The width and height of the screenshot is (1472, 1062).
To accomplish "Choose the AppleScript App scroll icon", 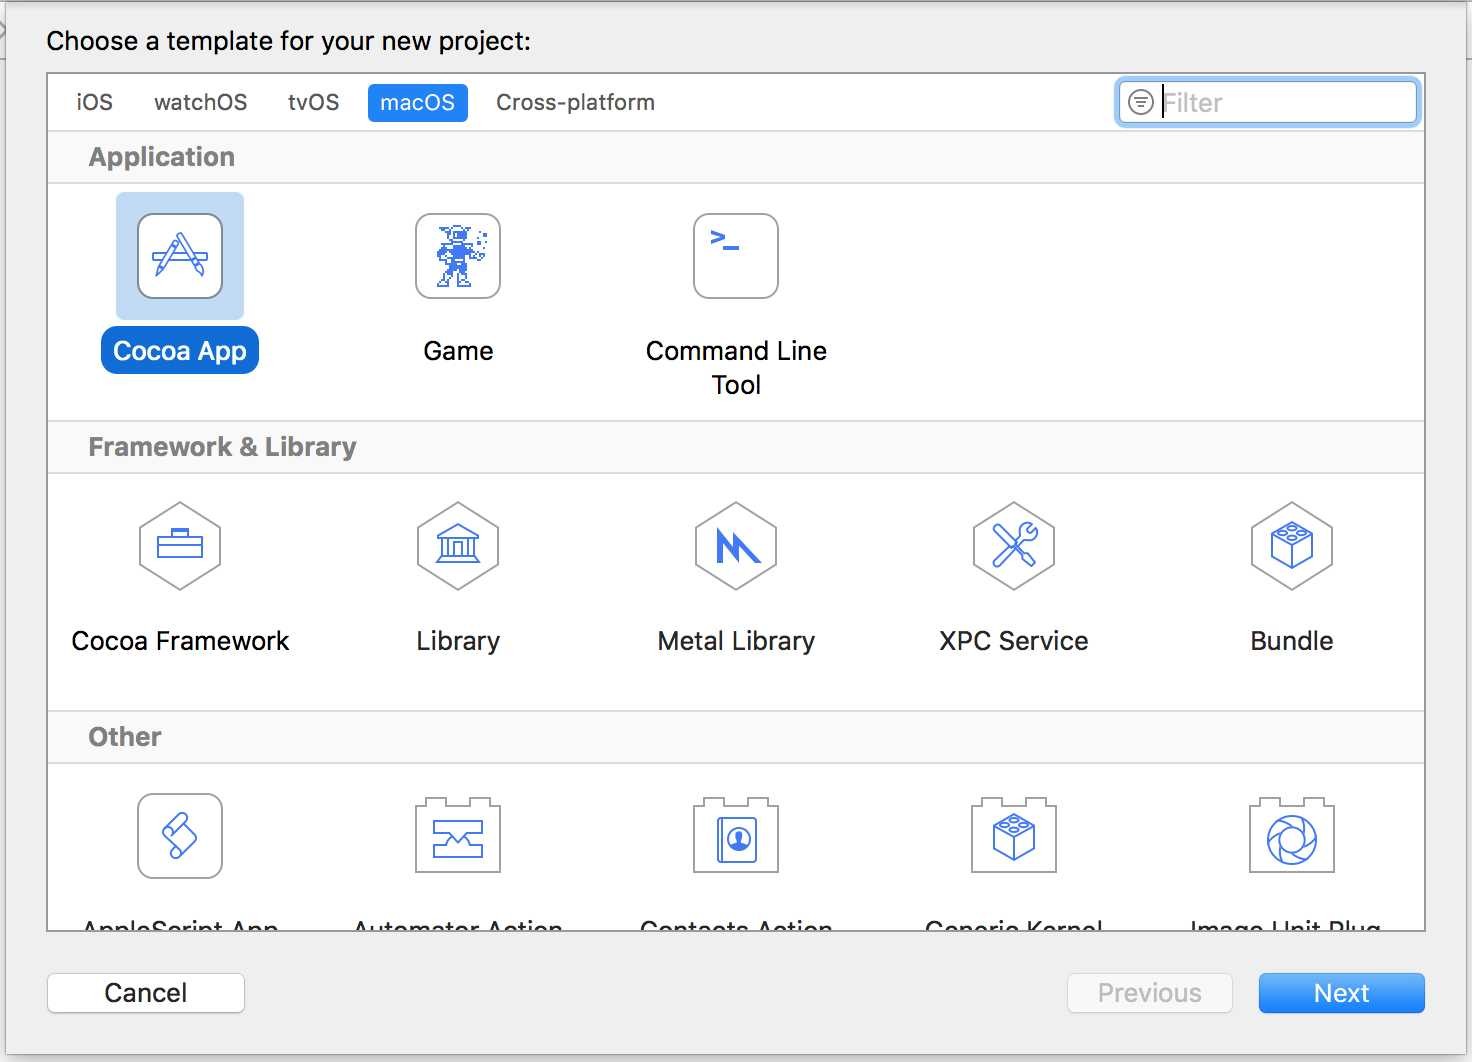I will [x=180, y=836].
